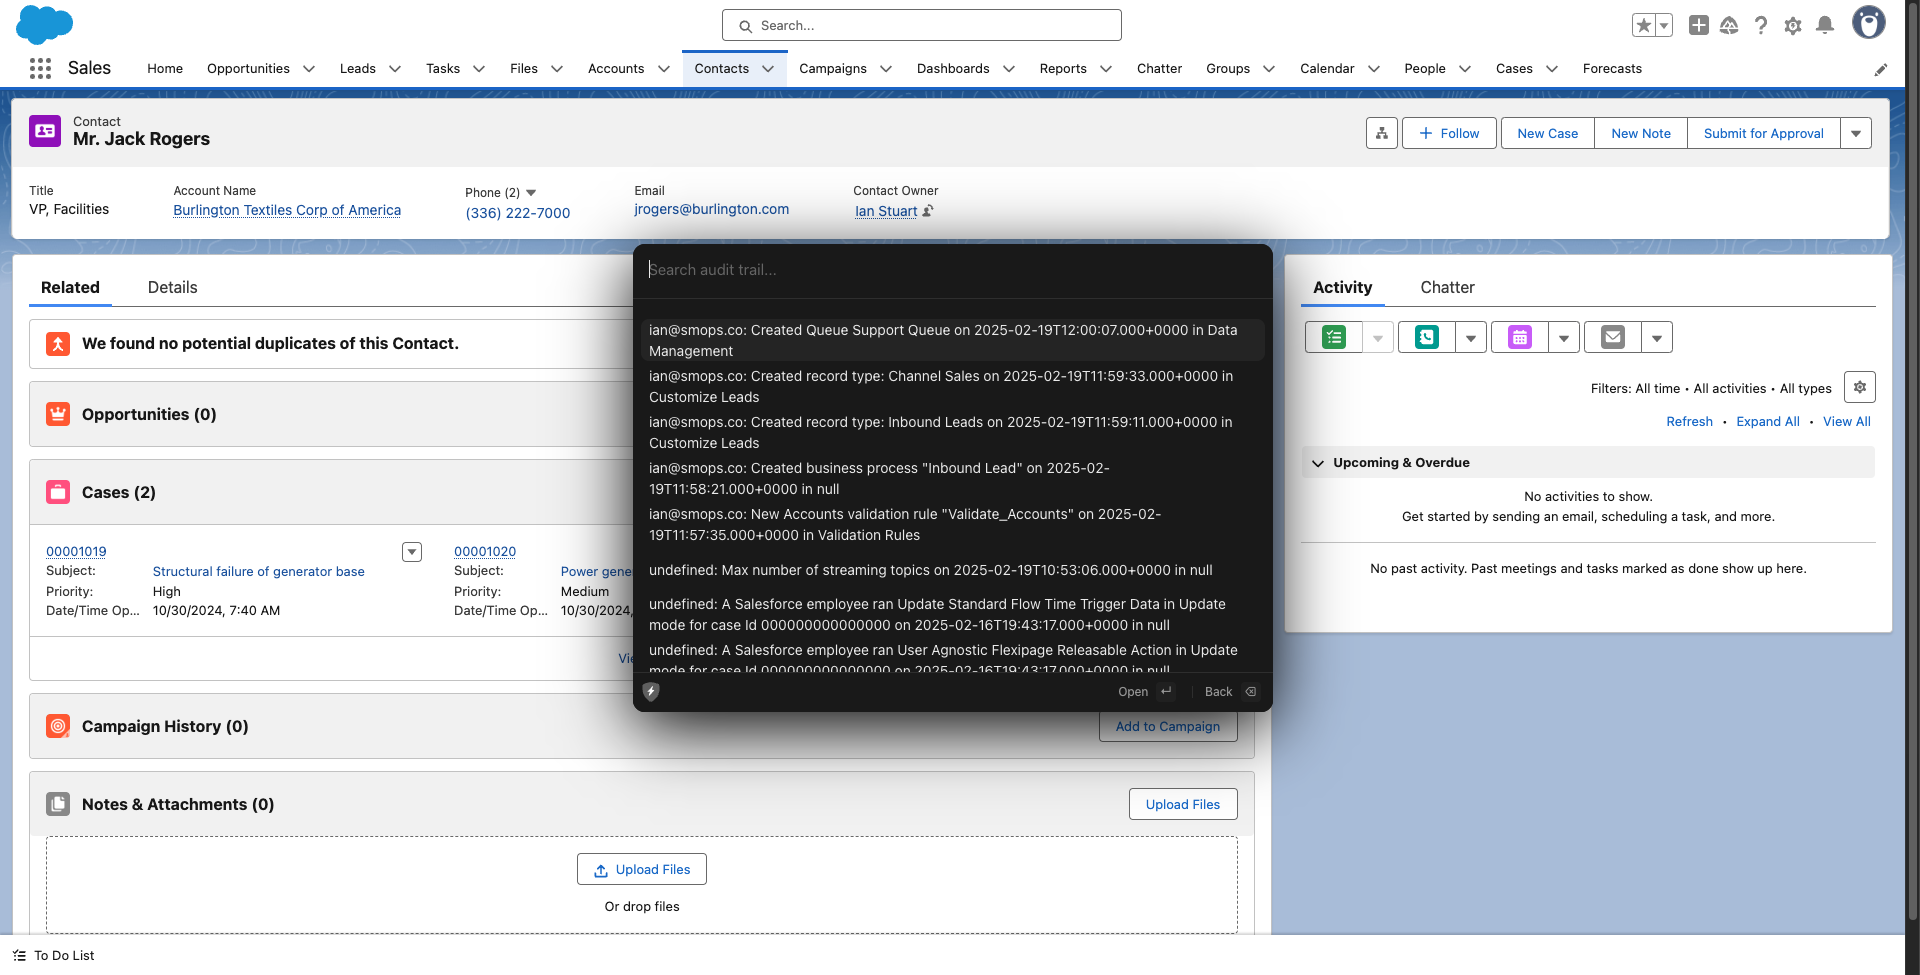Open the Chatter nav item

1159,68
